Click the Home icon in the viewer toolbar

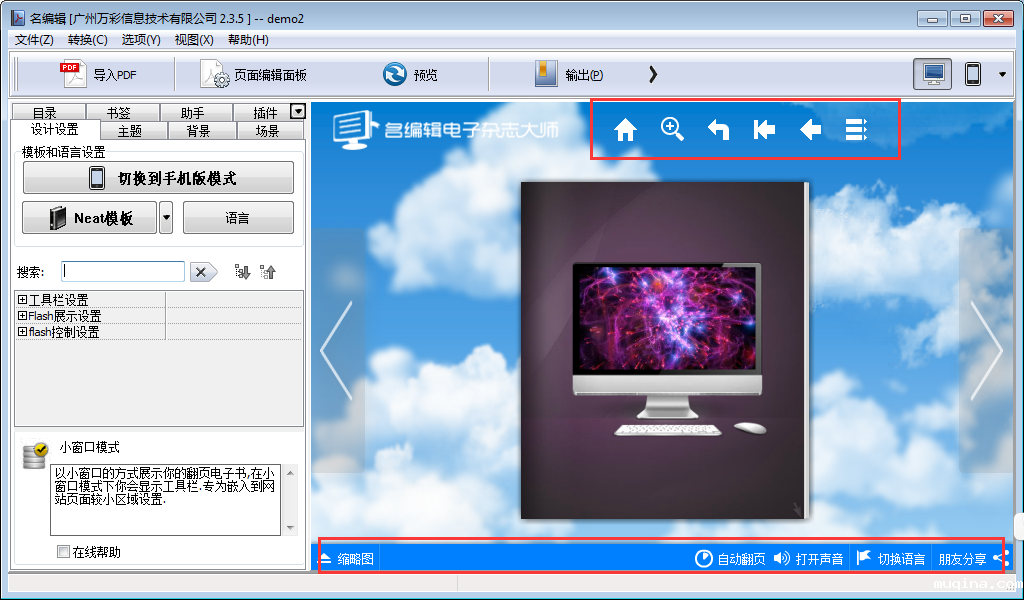click(x=625, y=130)
